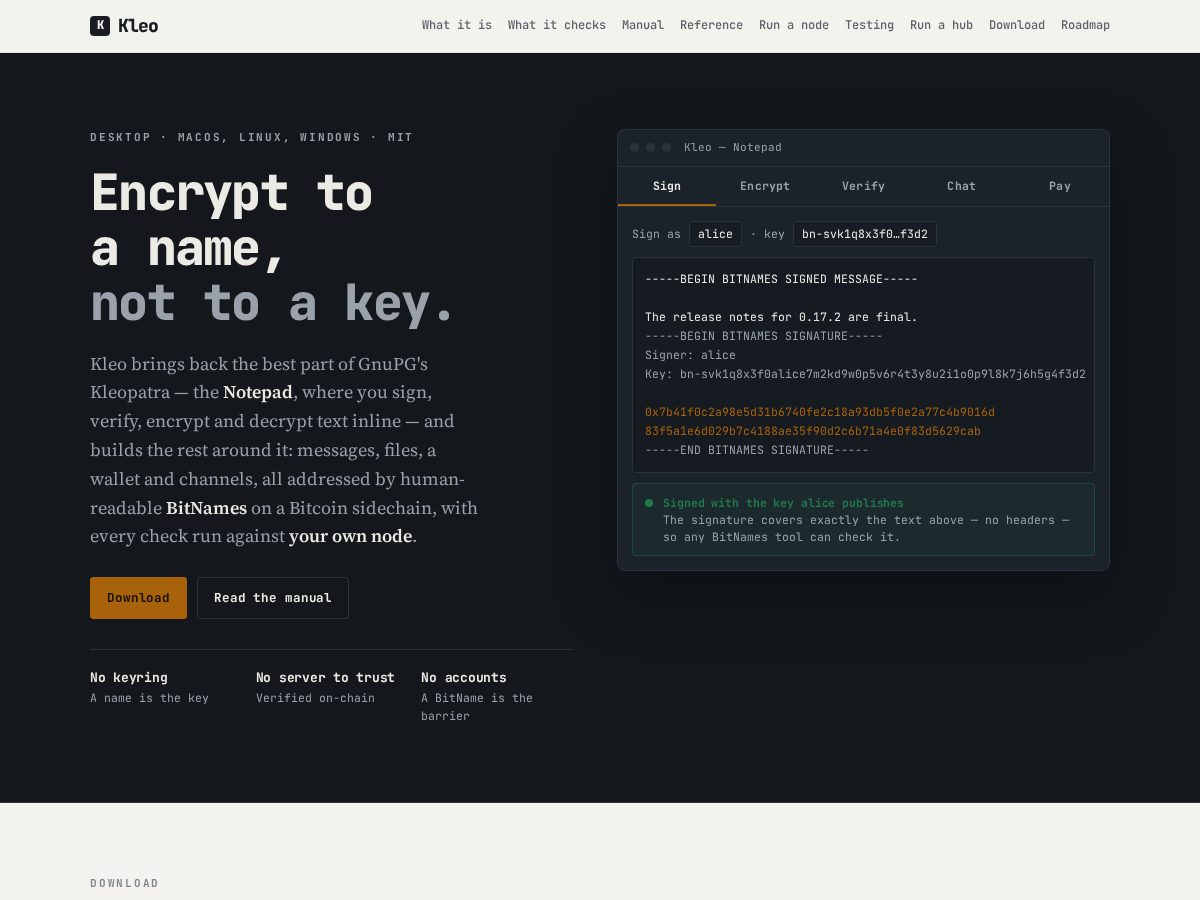Click the '-----END BITNAMES SIGNATURE-----' line

coord(757,450)
